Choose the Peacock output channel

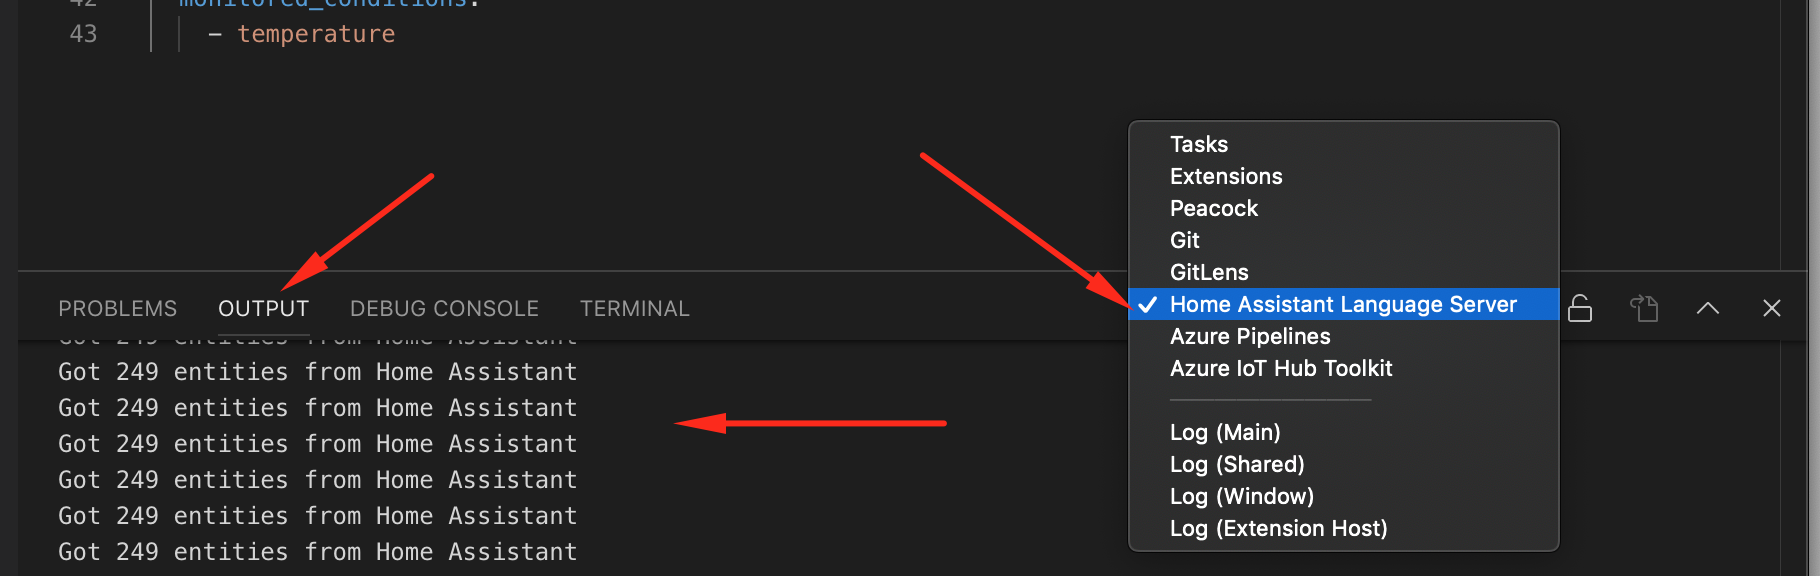(1213, 208)
